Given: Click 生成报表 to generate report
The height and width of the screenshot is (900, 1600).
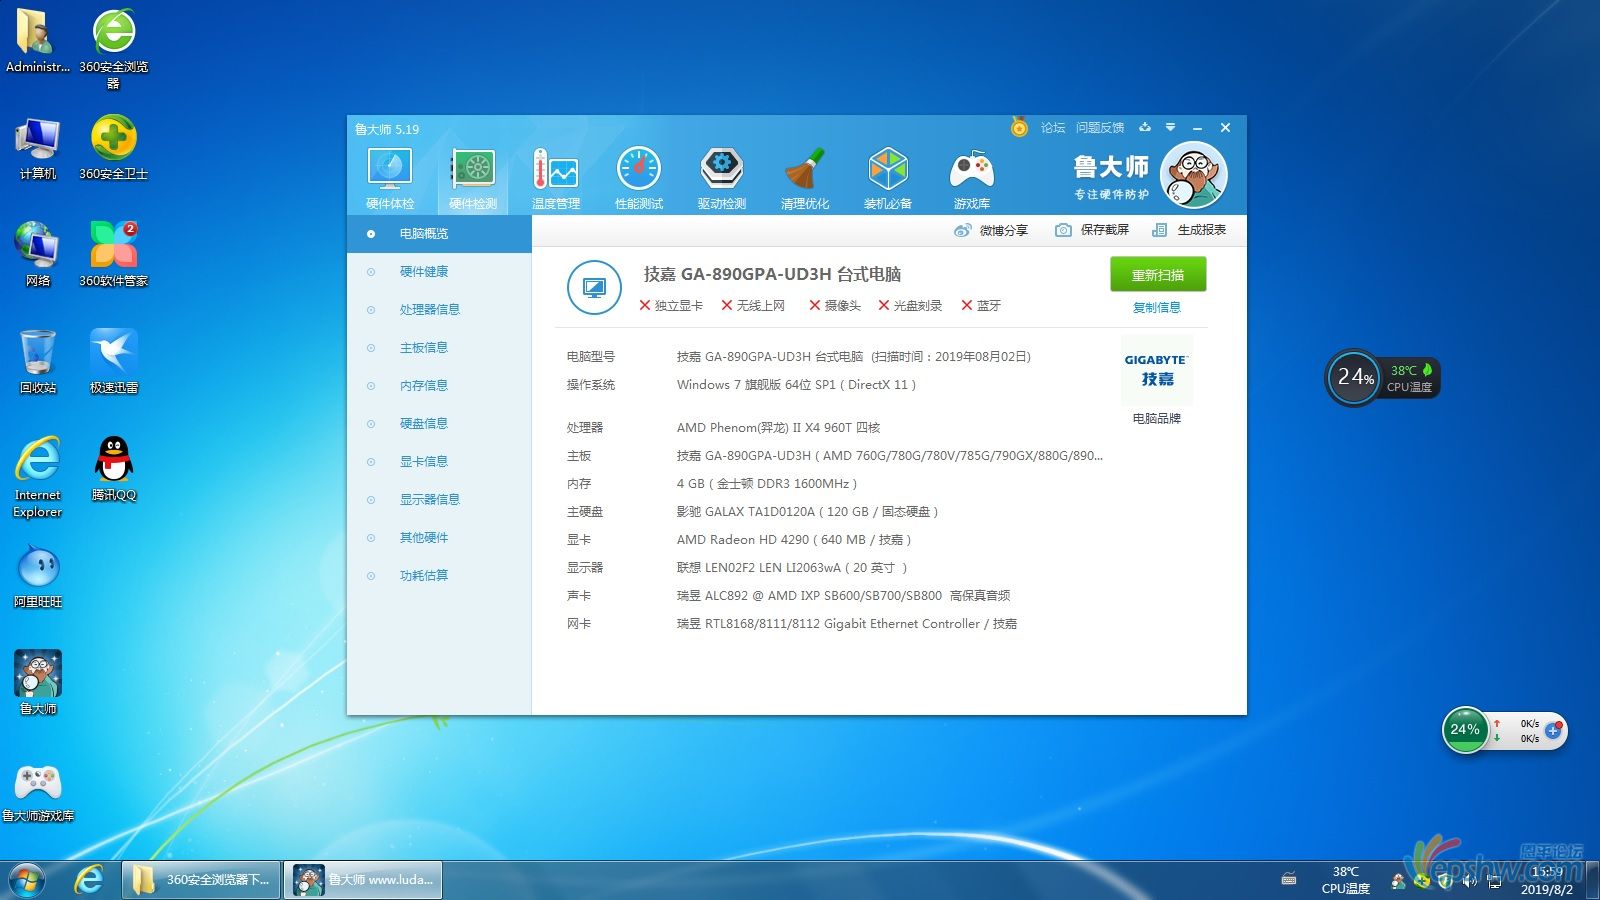Looking at the screenshot, I should 1189,230.
